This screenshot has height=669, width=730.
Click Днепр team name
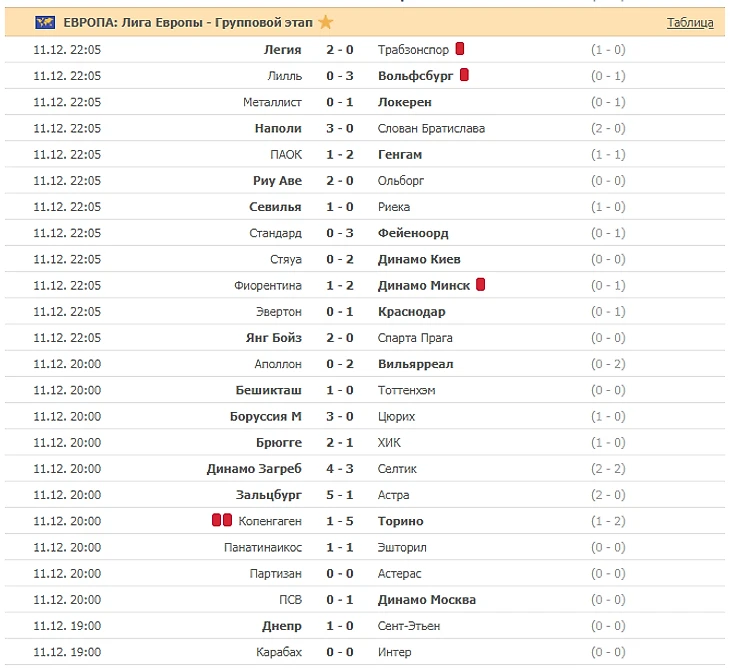(282, 626)
